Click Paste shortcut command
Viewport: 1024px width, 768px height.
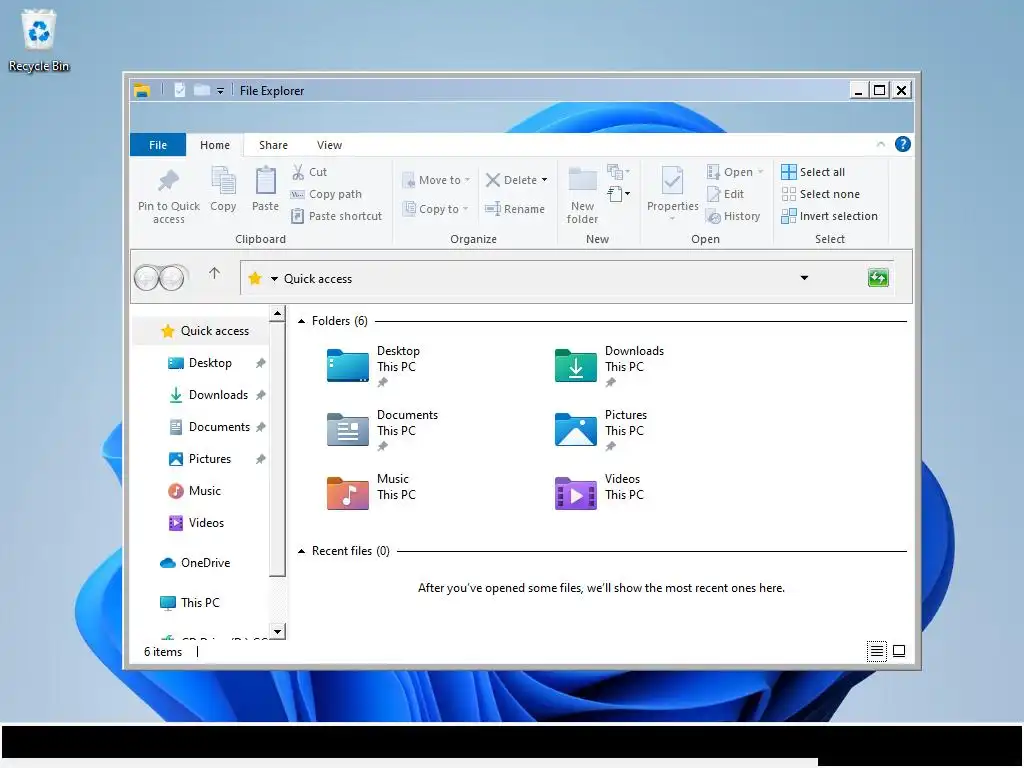pos(336,216)
